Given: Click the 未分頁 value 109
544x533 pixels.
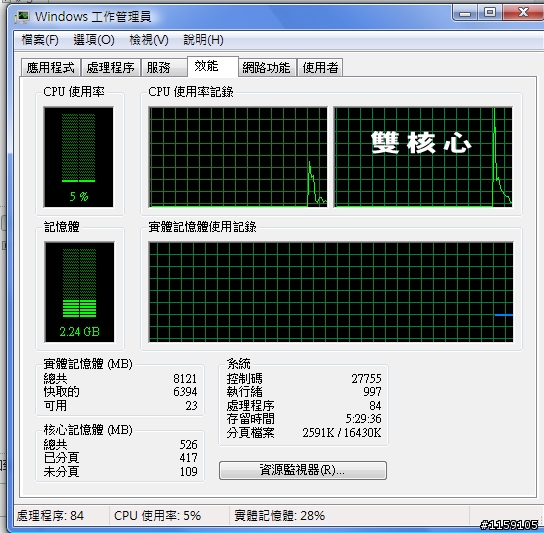Looking at the screenshot, I should [x=188, y=471].
